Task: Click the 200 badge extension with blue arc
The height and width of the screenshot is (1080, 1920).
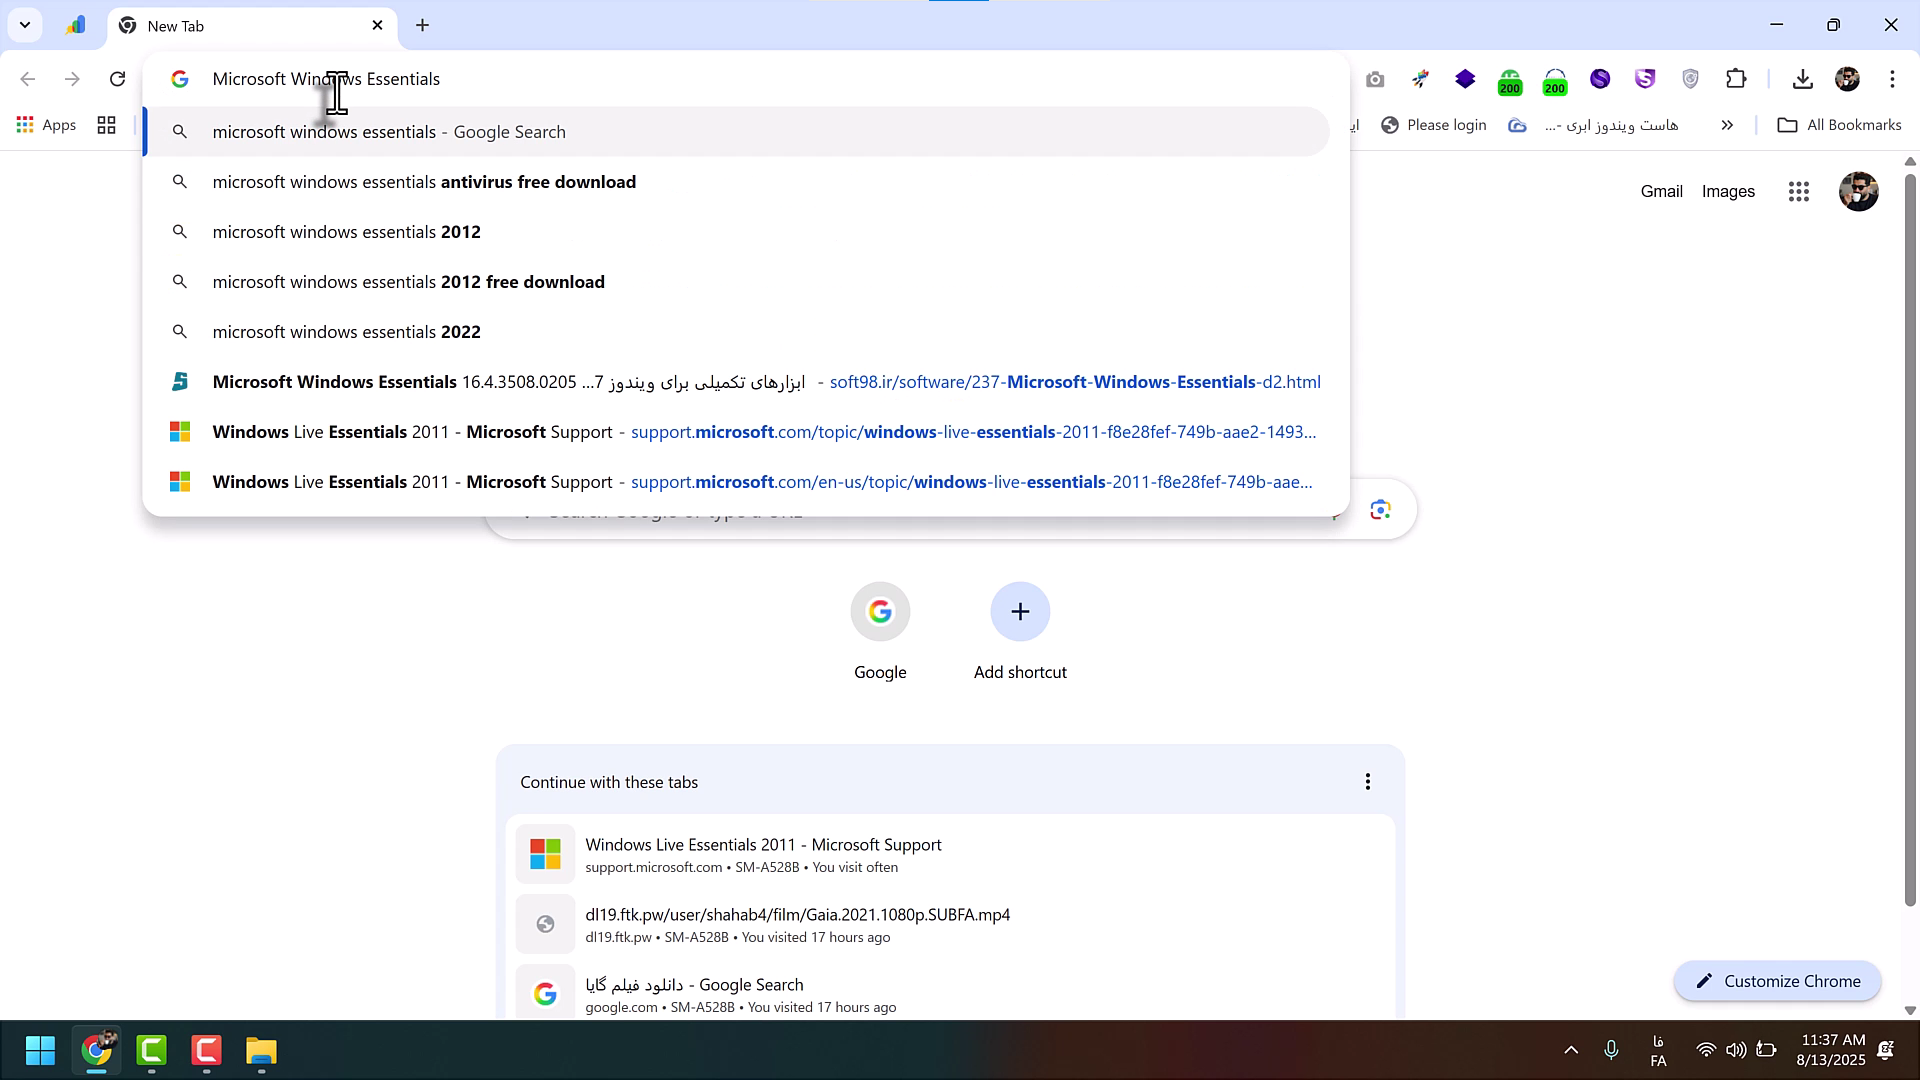Action: tap(1555, 81)
